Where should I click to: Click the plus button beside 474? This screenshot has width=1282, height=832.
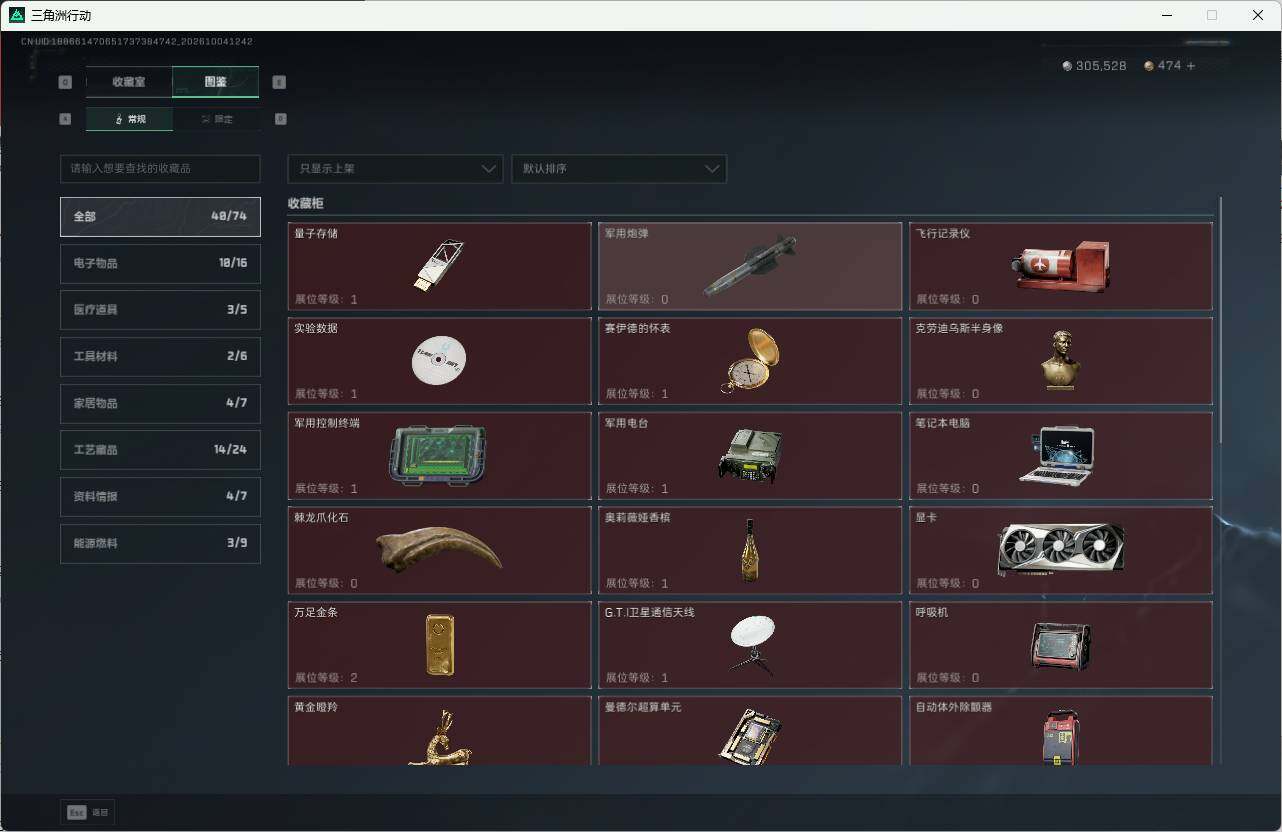click(1190, 66)
